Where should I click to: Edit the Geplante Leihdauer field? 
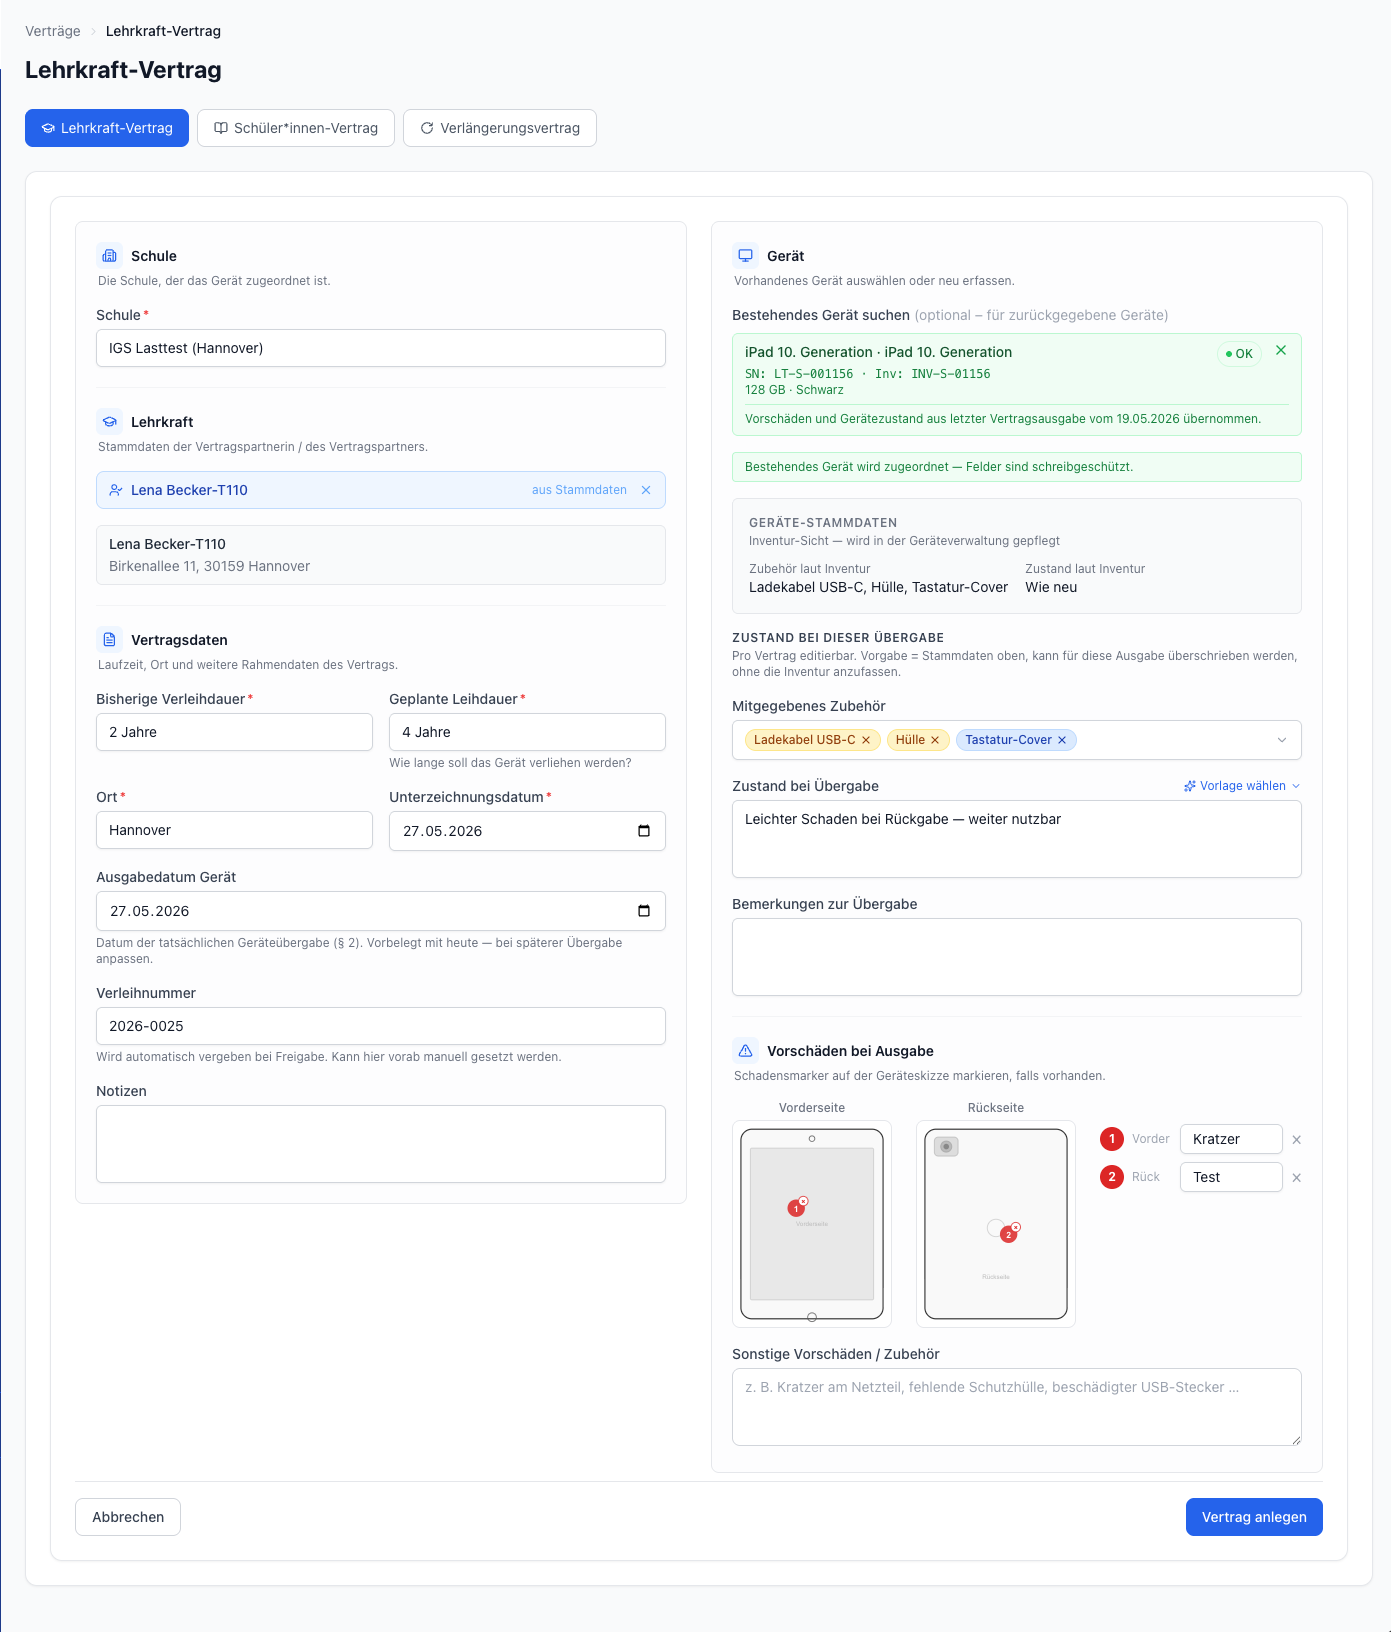(x=527, y=732)
